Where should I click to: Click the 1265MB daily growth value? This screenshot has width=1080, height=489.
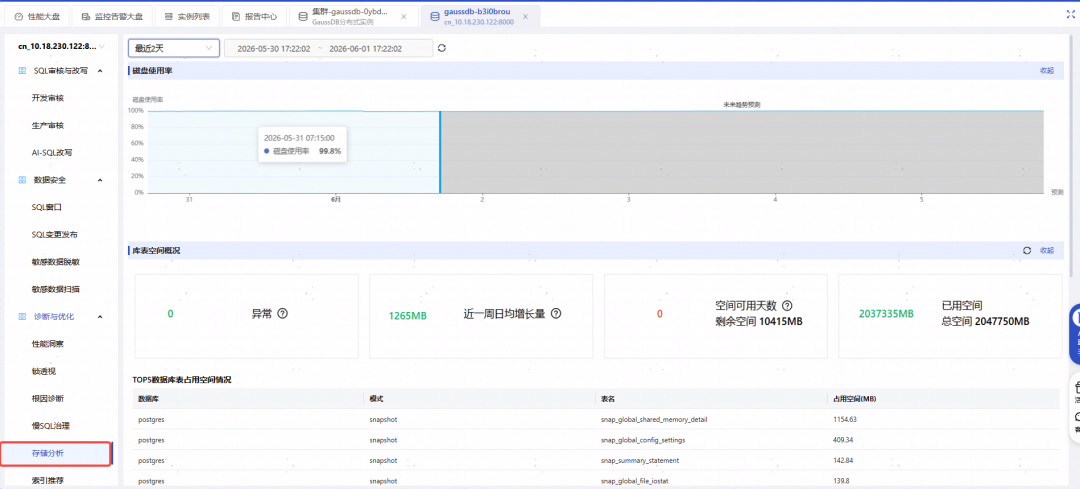pos(408,316)
